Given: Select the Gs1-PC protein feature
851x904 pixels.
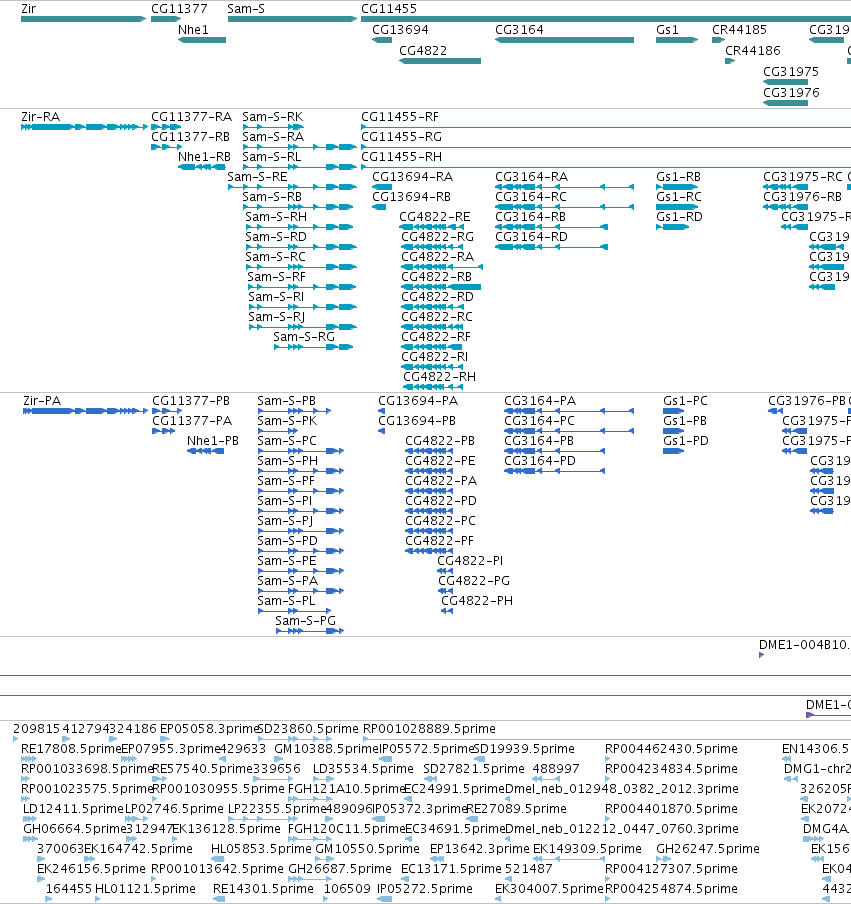Looking at the screenshot, I should tap(673, 411).
